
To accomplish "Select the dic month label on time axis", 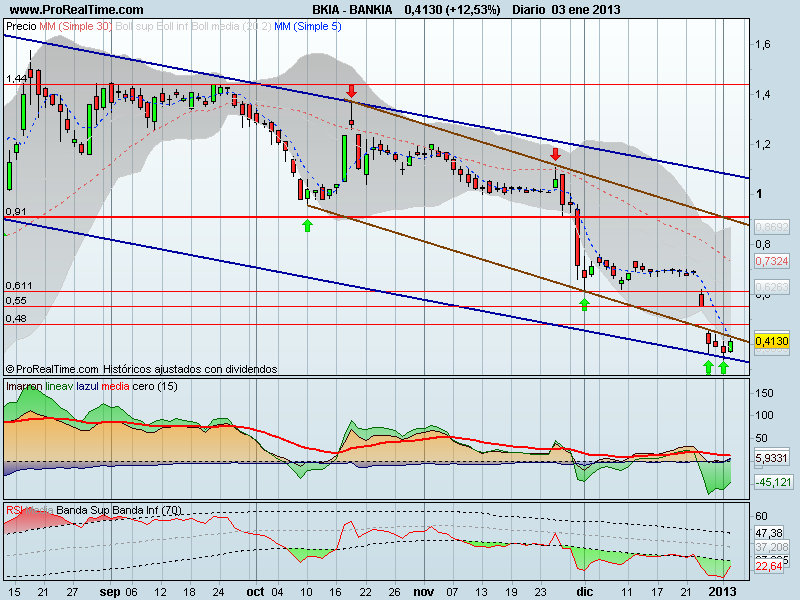I will 585,592.
